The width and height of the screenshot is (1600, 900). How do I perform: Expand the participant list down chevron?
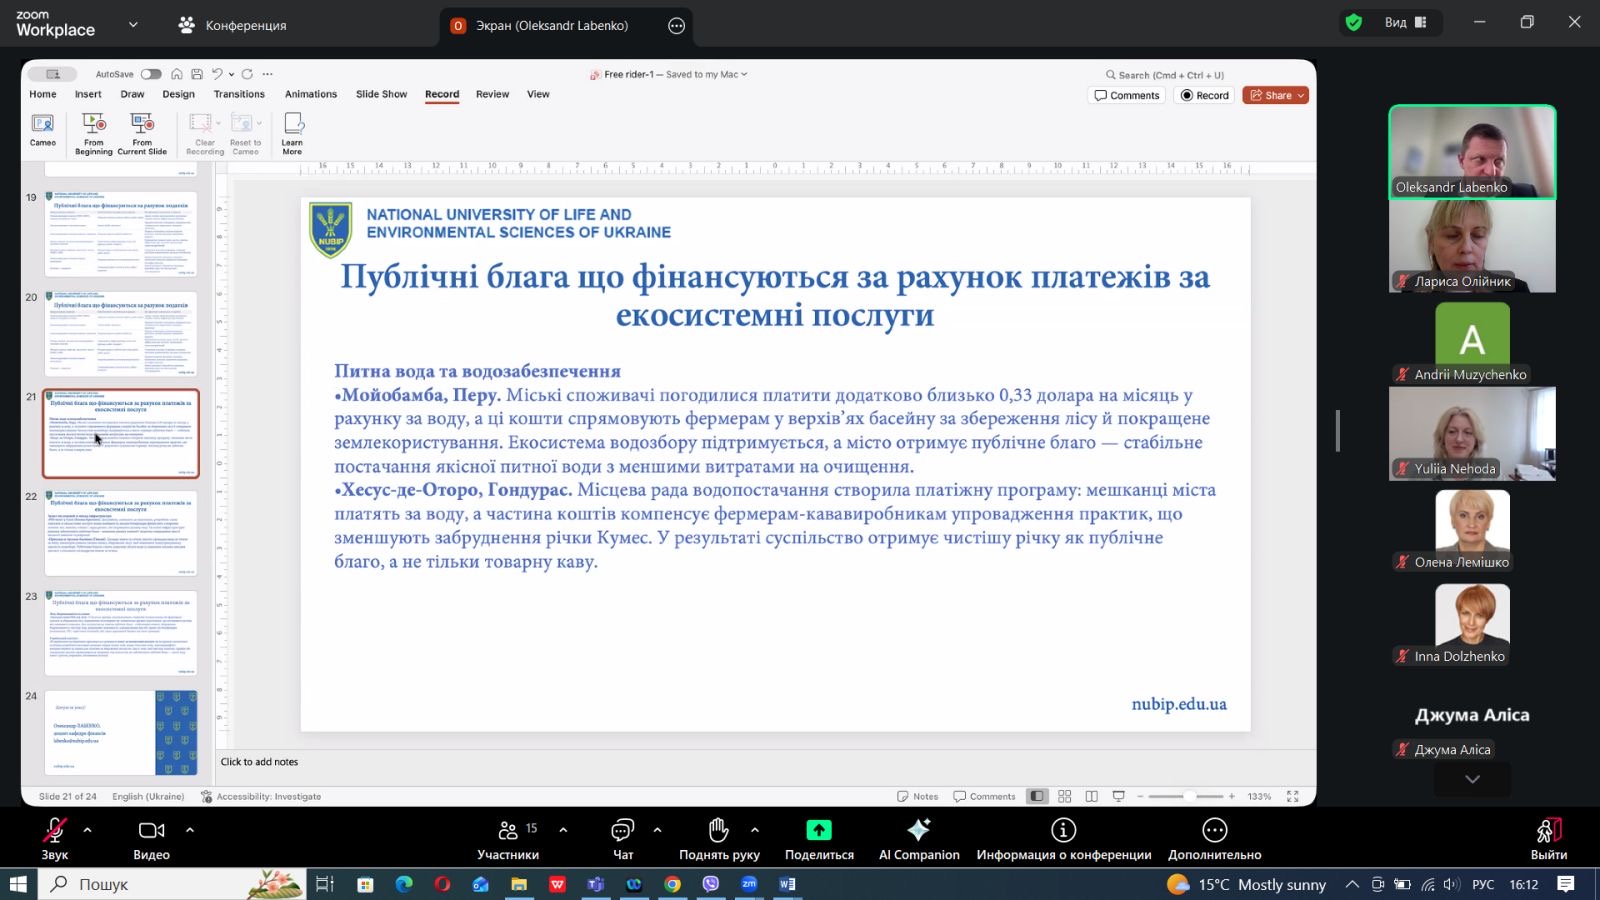point(1472,779)
